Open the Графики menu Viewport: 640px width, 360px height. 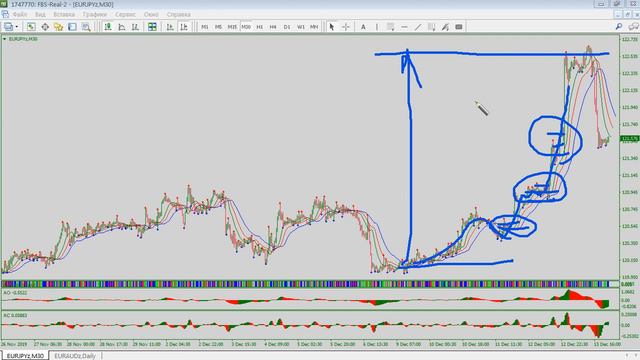[x=95, y=14]
